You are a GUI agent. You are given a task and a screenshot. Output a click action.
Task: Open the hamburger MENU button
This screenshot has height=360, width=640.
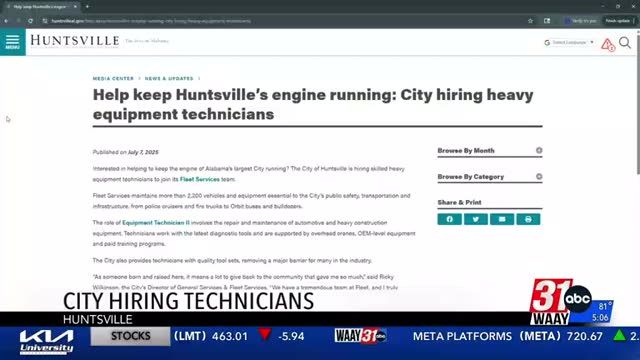click(x=13, y=42)
